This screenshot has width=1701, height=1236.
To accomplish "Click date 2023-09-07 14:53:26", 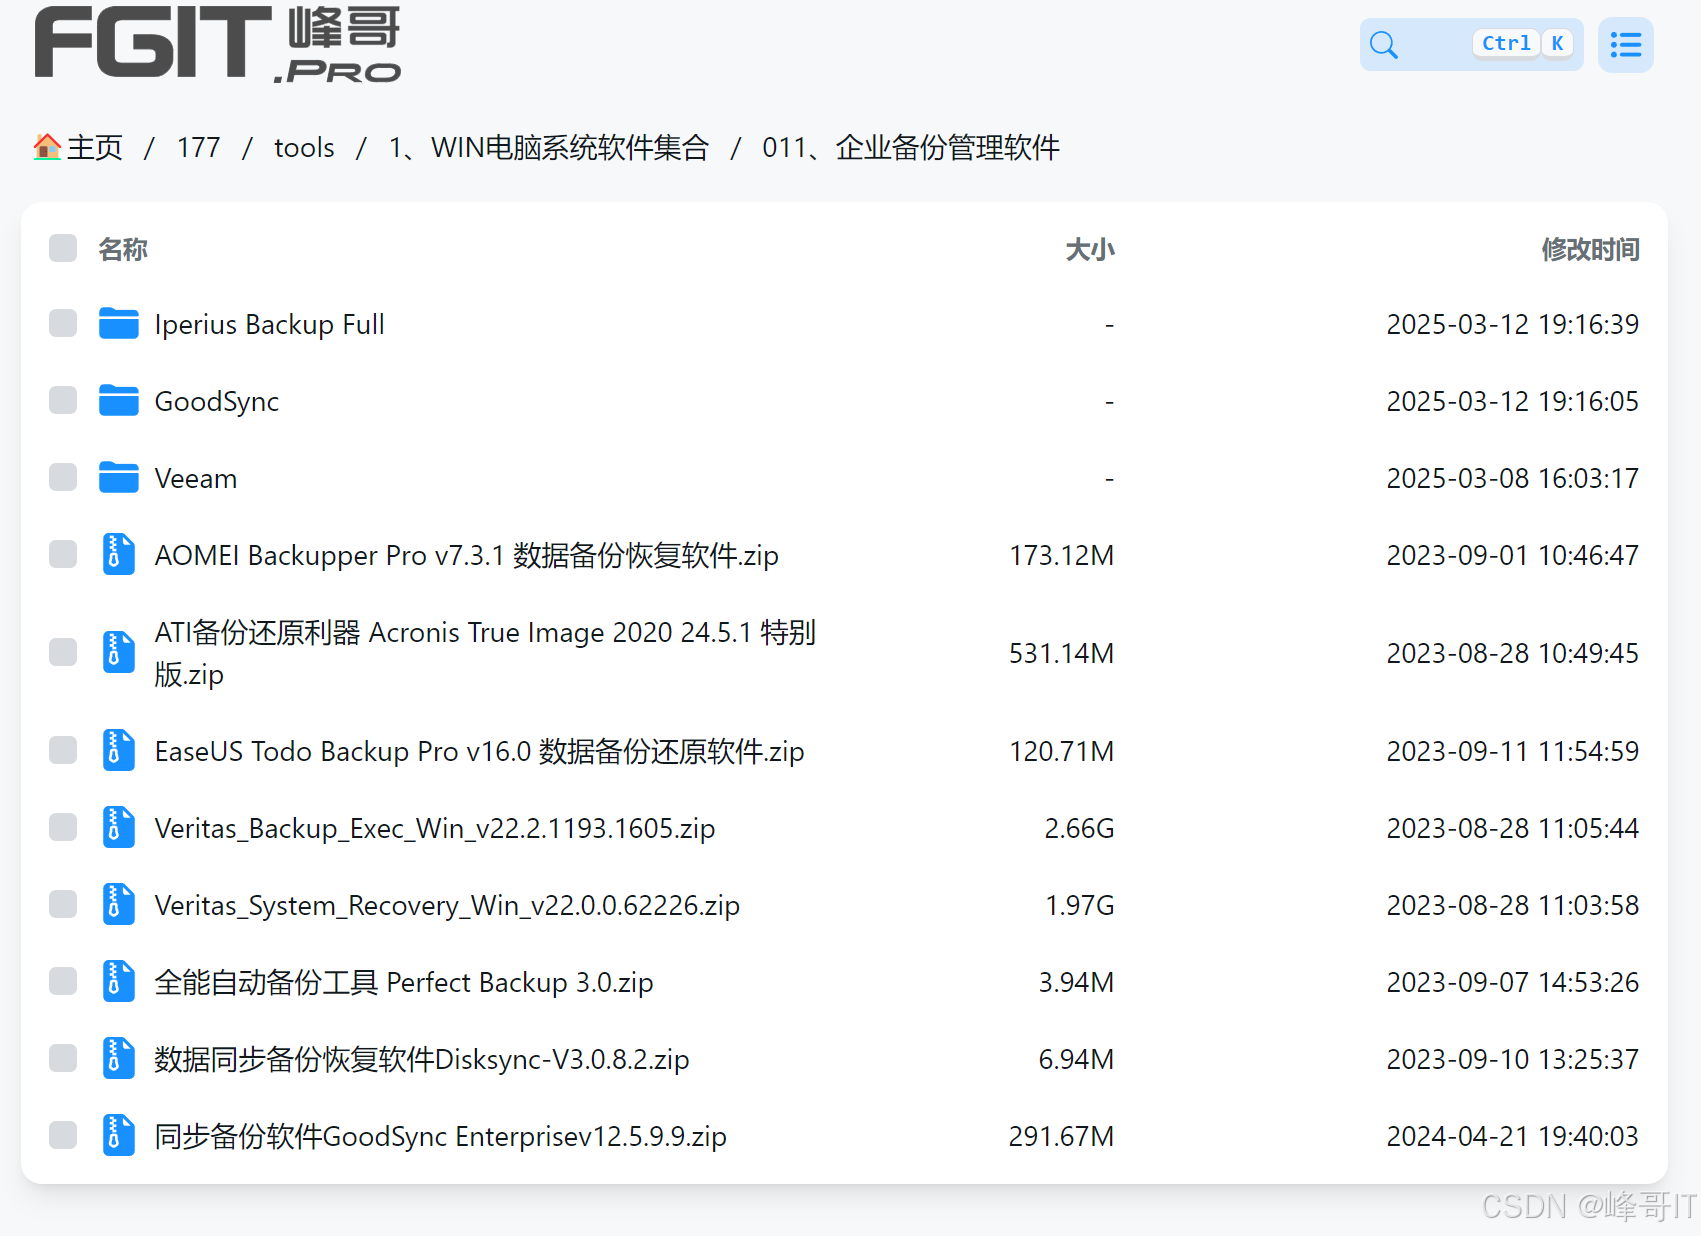I will coord(1512,983).
